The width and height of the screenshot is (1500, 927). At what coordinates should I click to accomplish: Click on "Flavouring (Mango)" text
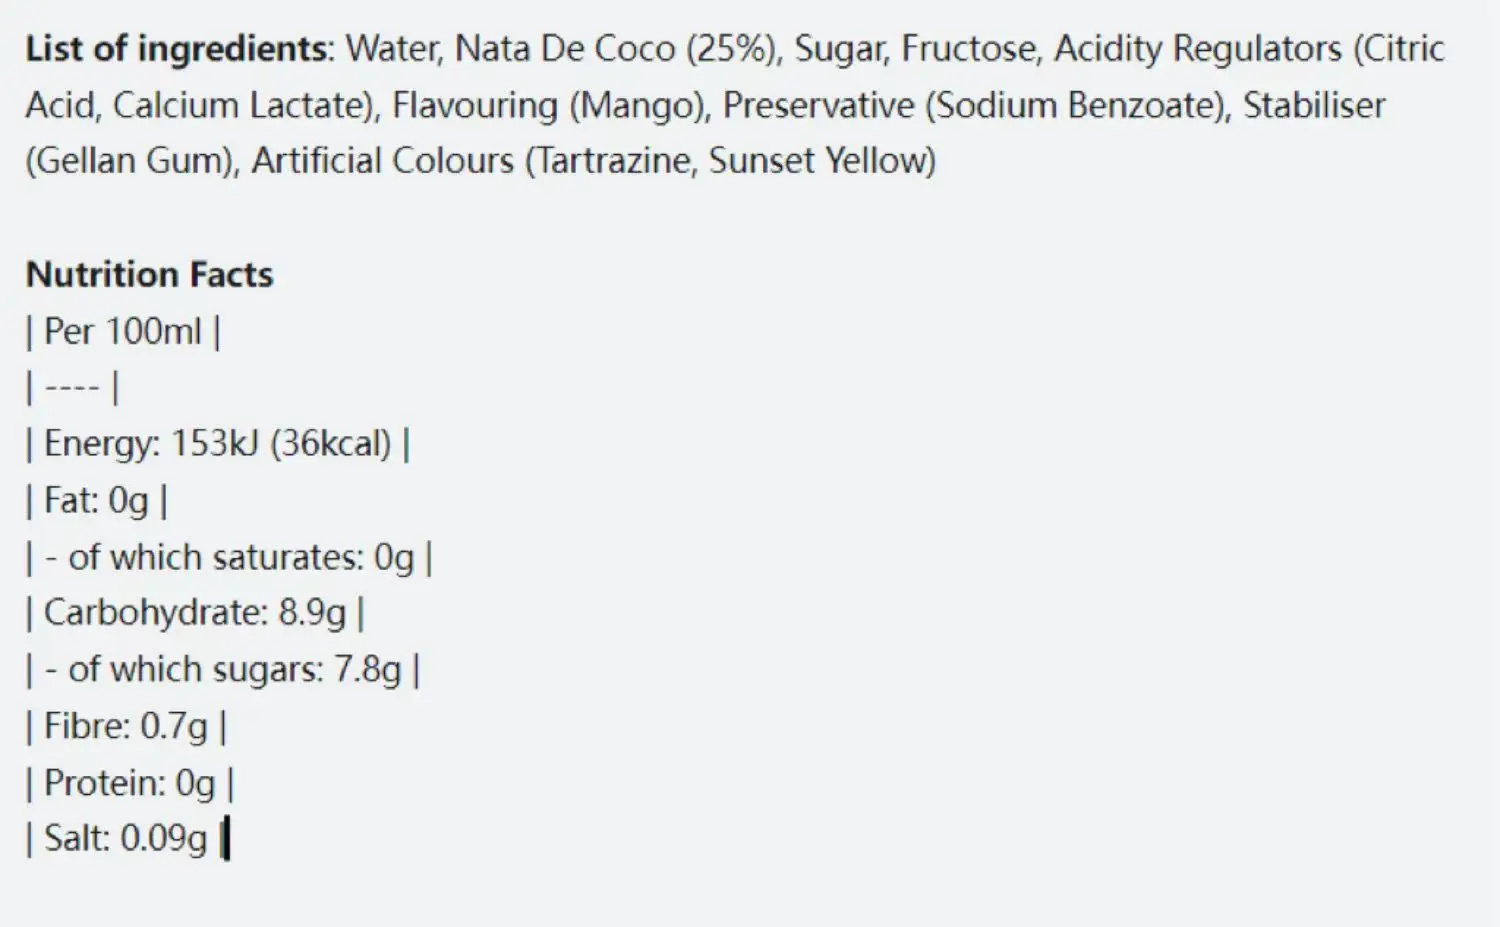550,105
